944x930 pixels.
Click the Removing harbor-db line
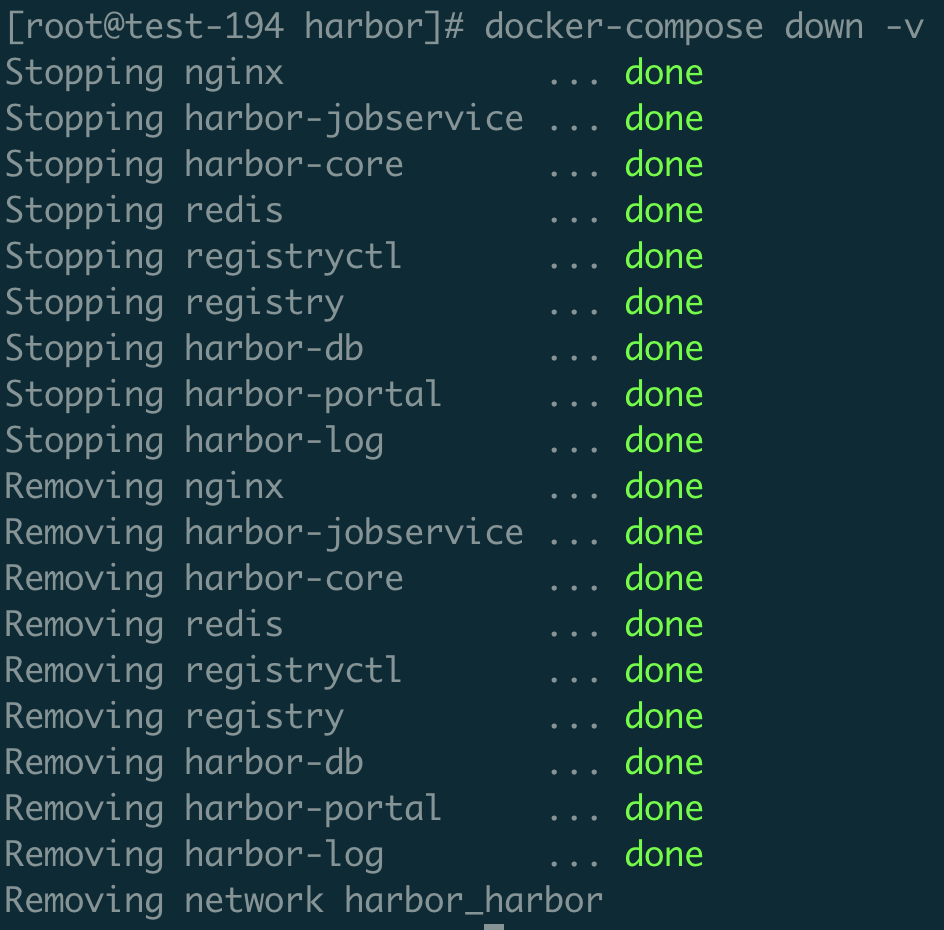pos(354,763)
